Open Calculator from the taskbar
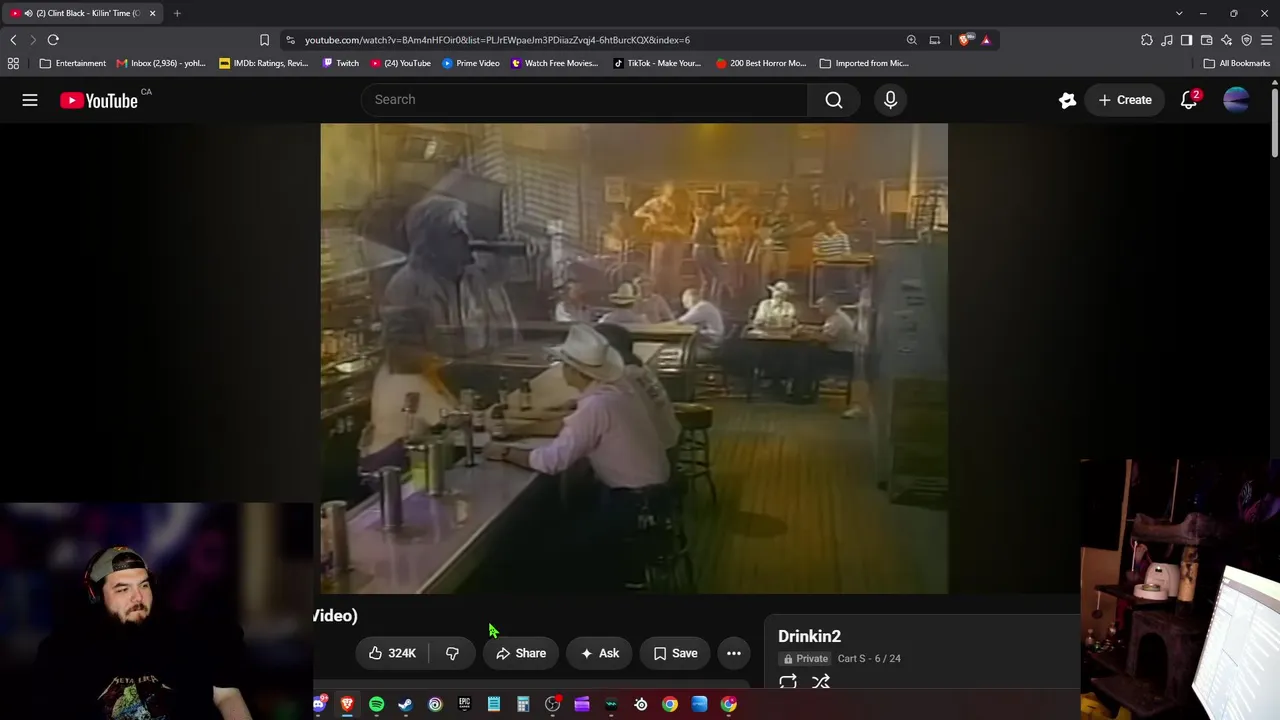Image resolution: width=1280 pixels, height=720 pixels. pyautogui.click(x=523, y=704)
